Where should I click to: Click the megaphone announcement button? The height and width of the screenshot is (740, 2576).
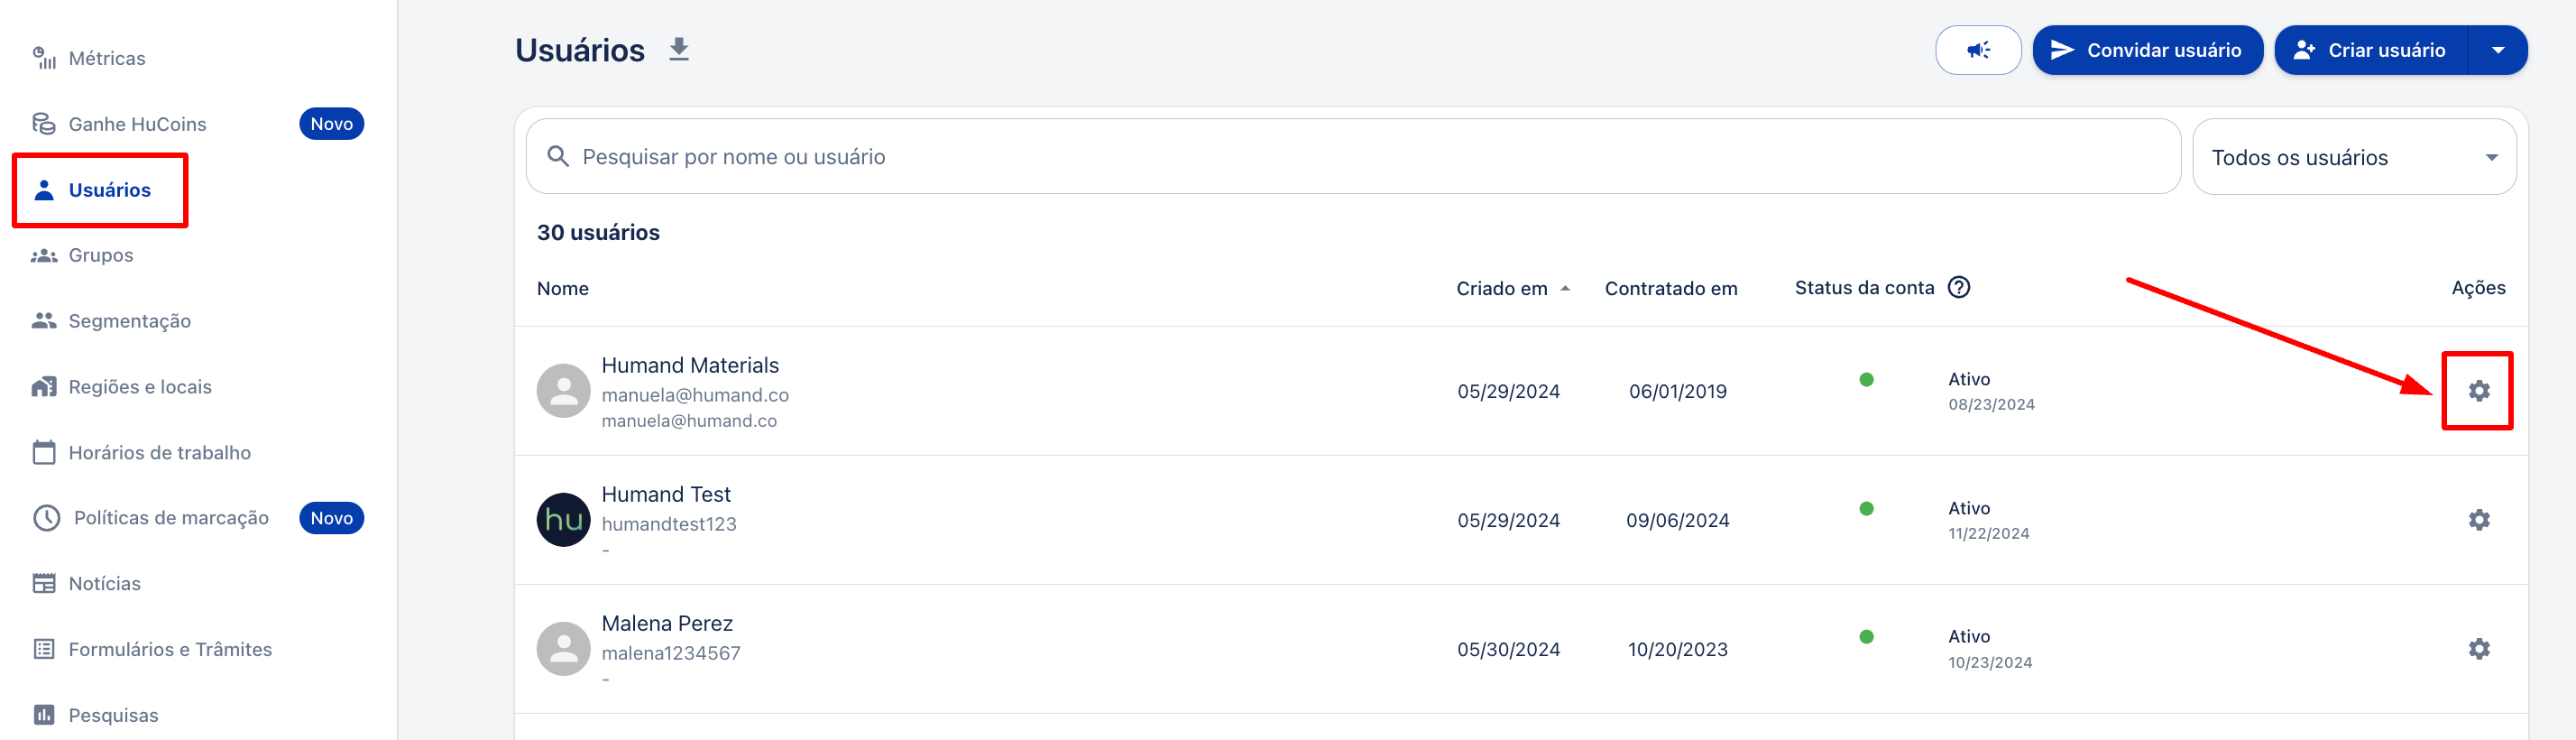[1977, 50]
